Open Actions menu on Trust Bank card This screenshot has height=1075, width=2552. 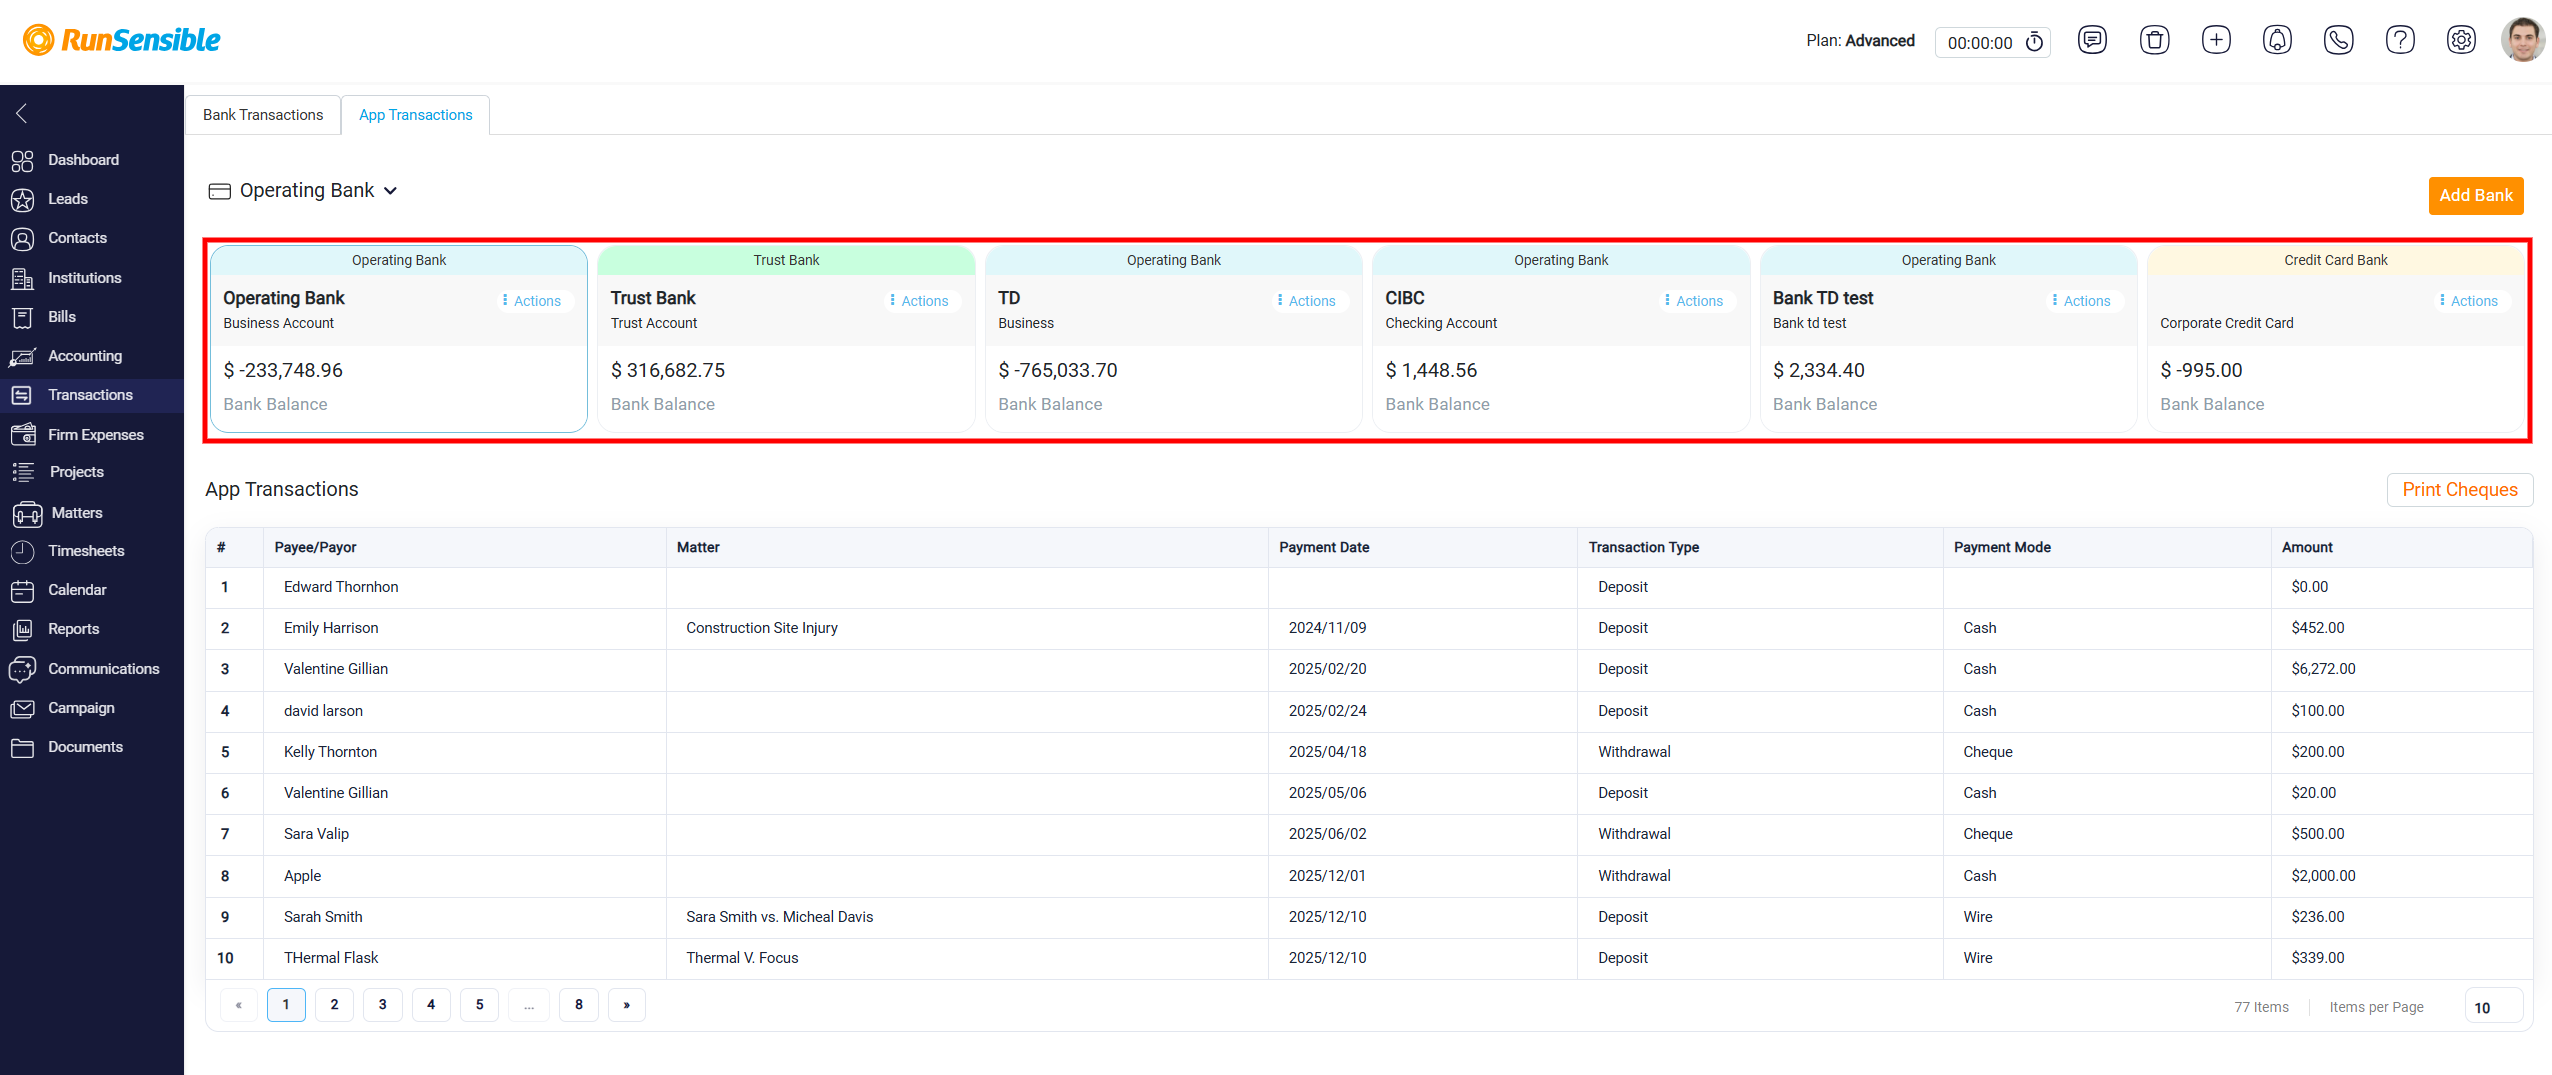[x=919, y=301]
